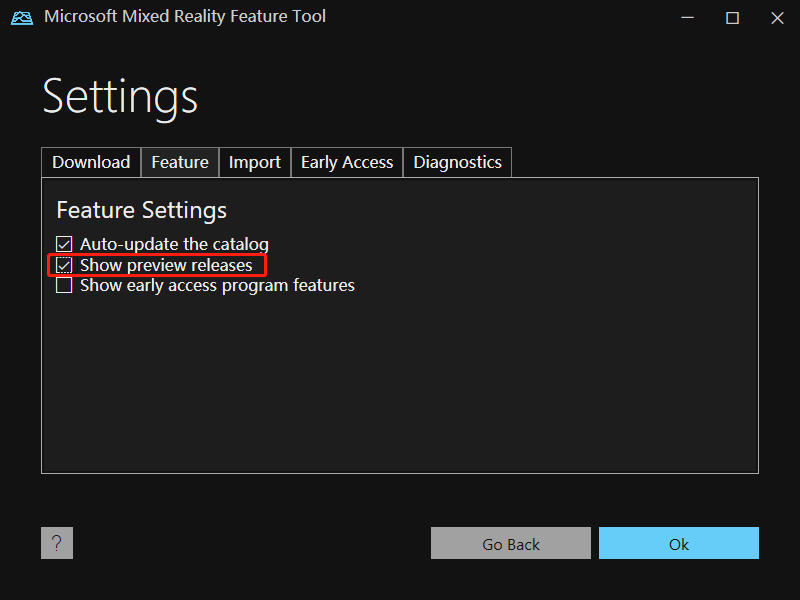Open the Import tab
Viewport: 800px width, 600px height.
click(255, 162)
